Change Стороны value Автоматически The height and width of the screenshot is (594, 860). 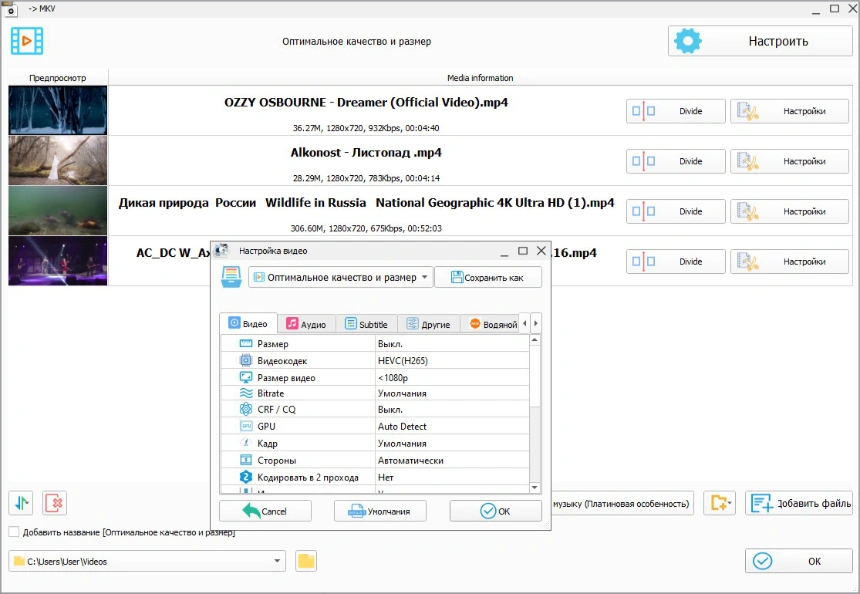point(452,460)
